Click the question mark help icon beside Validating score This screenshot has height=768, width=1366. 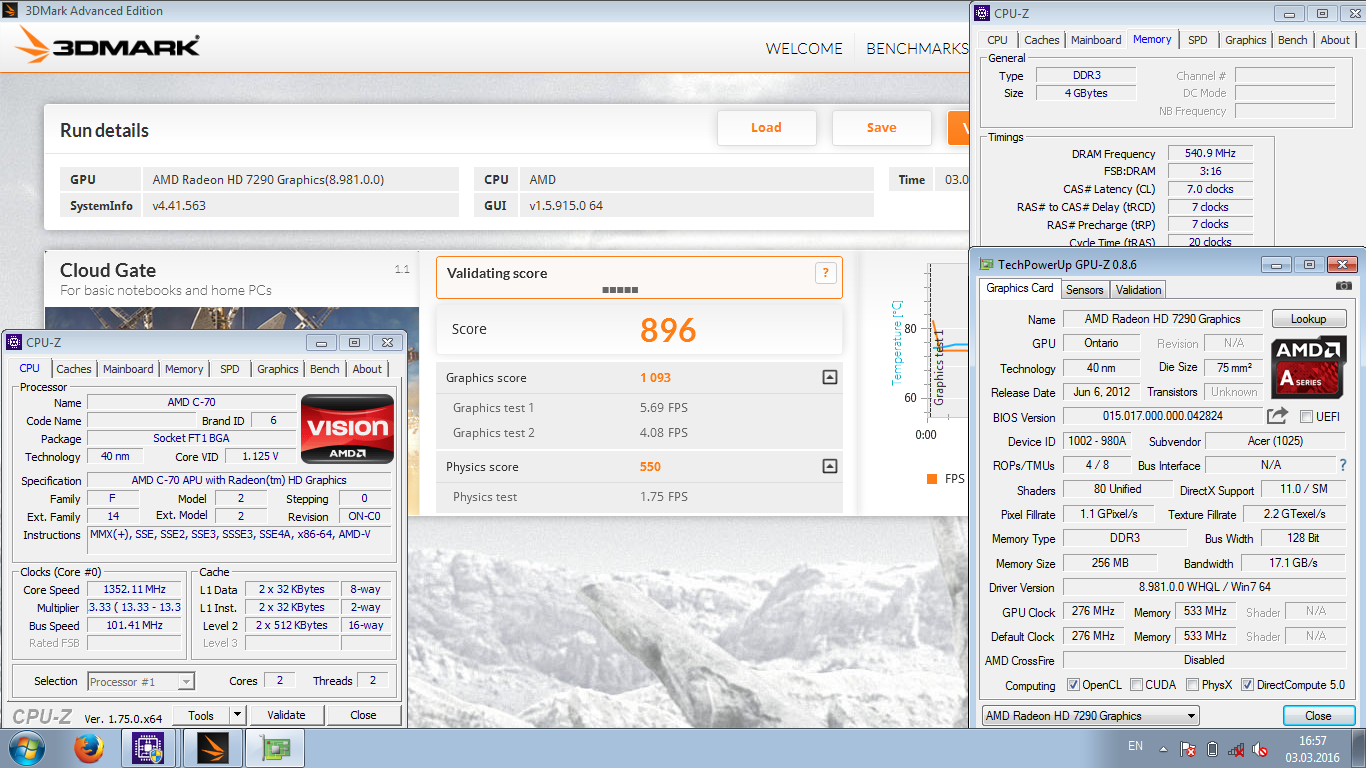(x=826, y=273)
